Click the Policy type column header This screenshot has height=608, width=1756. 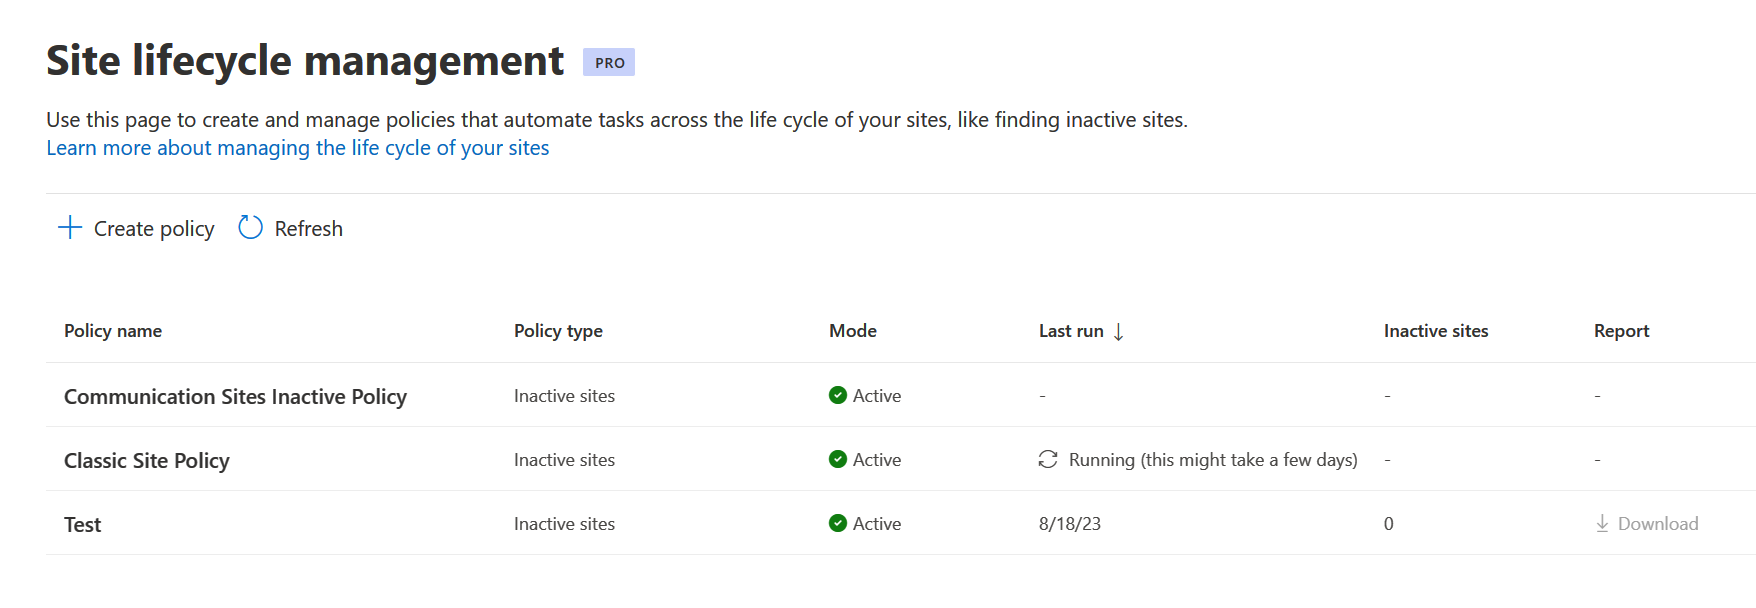click(557, 330)
